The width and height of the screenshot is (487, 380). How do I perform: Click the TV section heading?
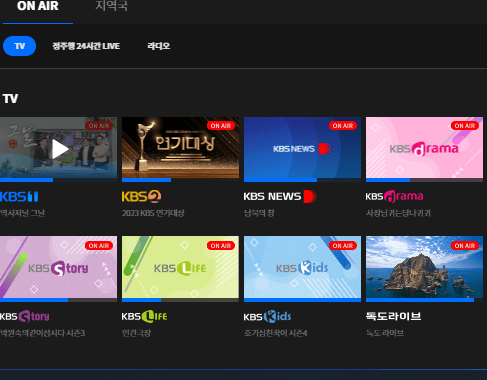point(10,99)
